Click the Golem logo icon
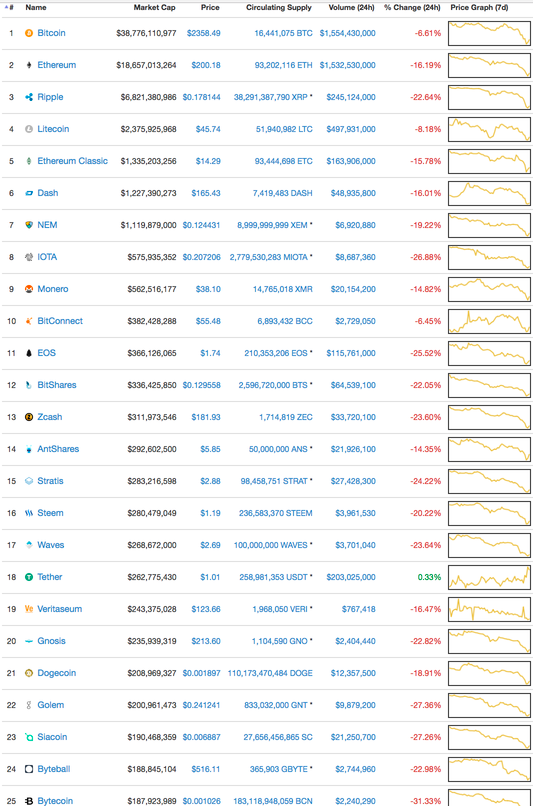 coord(29,705)
